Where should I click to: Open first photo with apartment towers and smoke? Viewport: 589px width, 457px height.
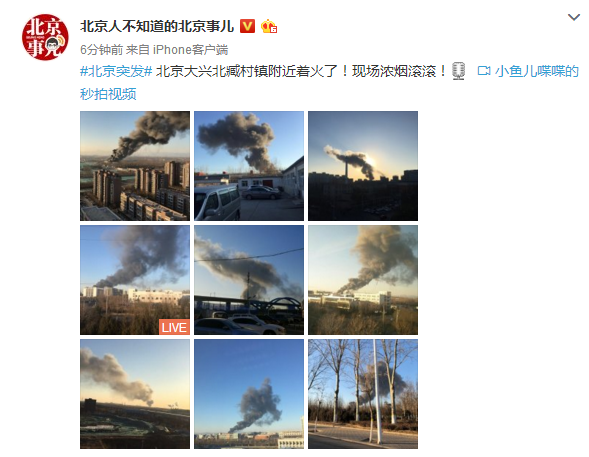[135, 166]
